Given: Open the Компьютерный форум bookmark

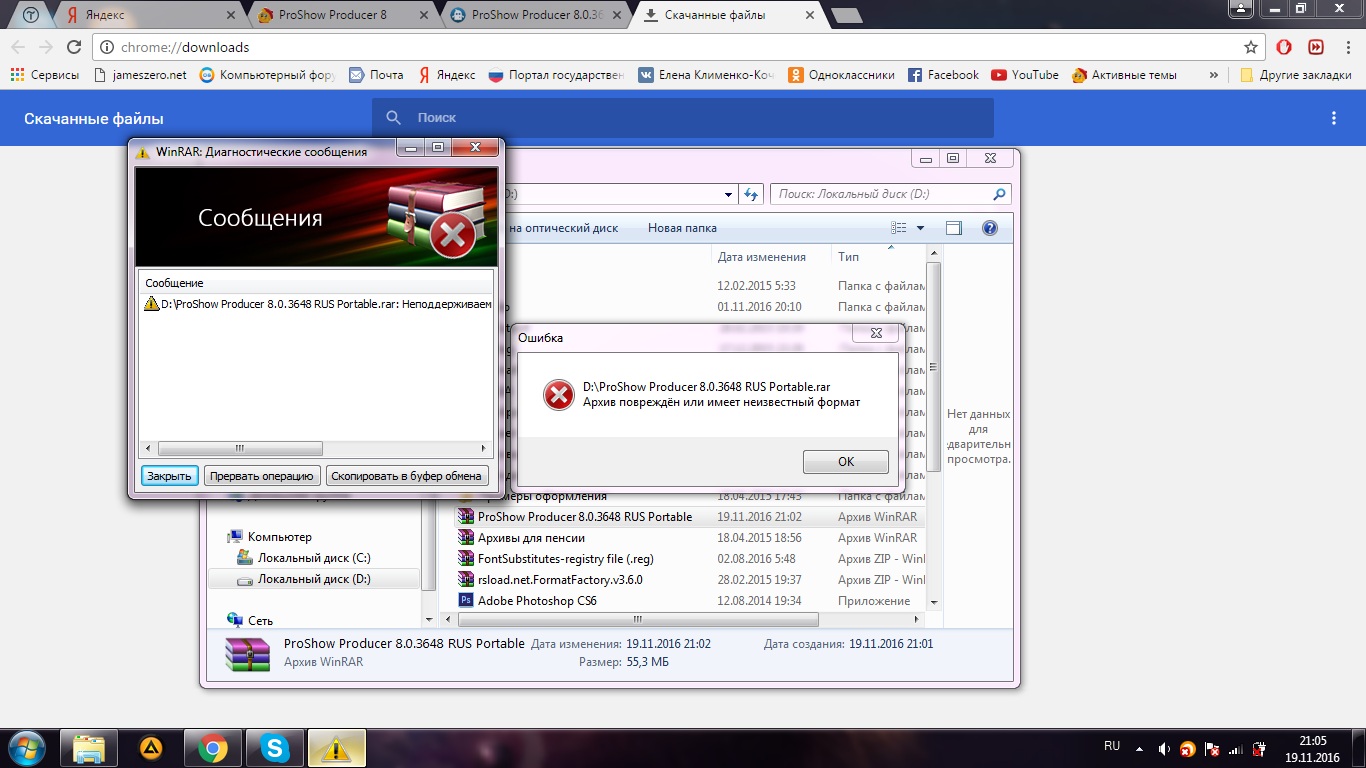Looking at the screenshot, I should (266, 75).
